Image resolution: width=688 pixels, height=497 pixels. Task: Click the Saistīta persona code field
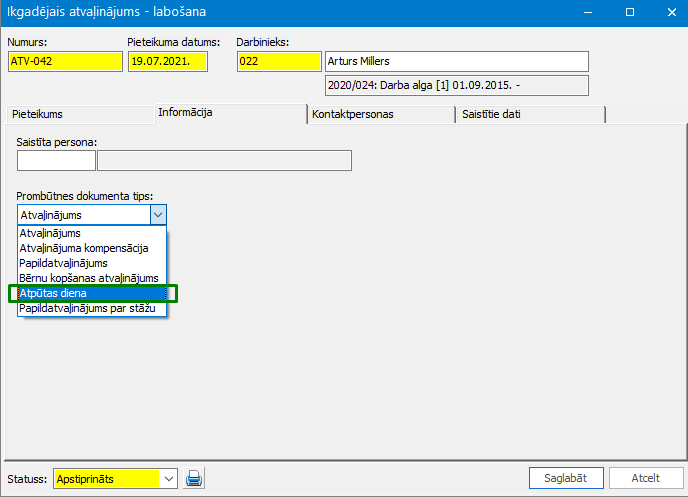coord(56,161)
